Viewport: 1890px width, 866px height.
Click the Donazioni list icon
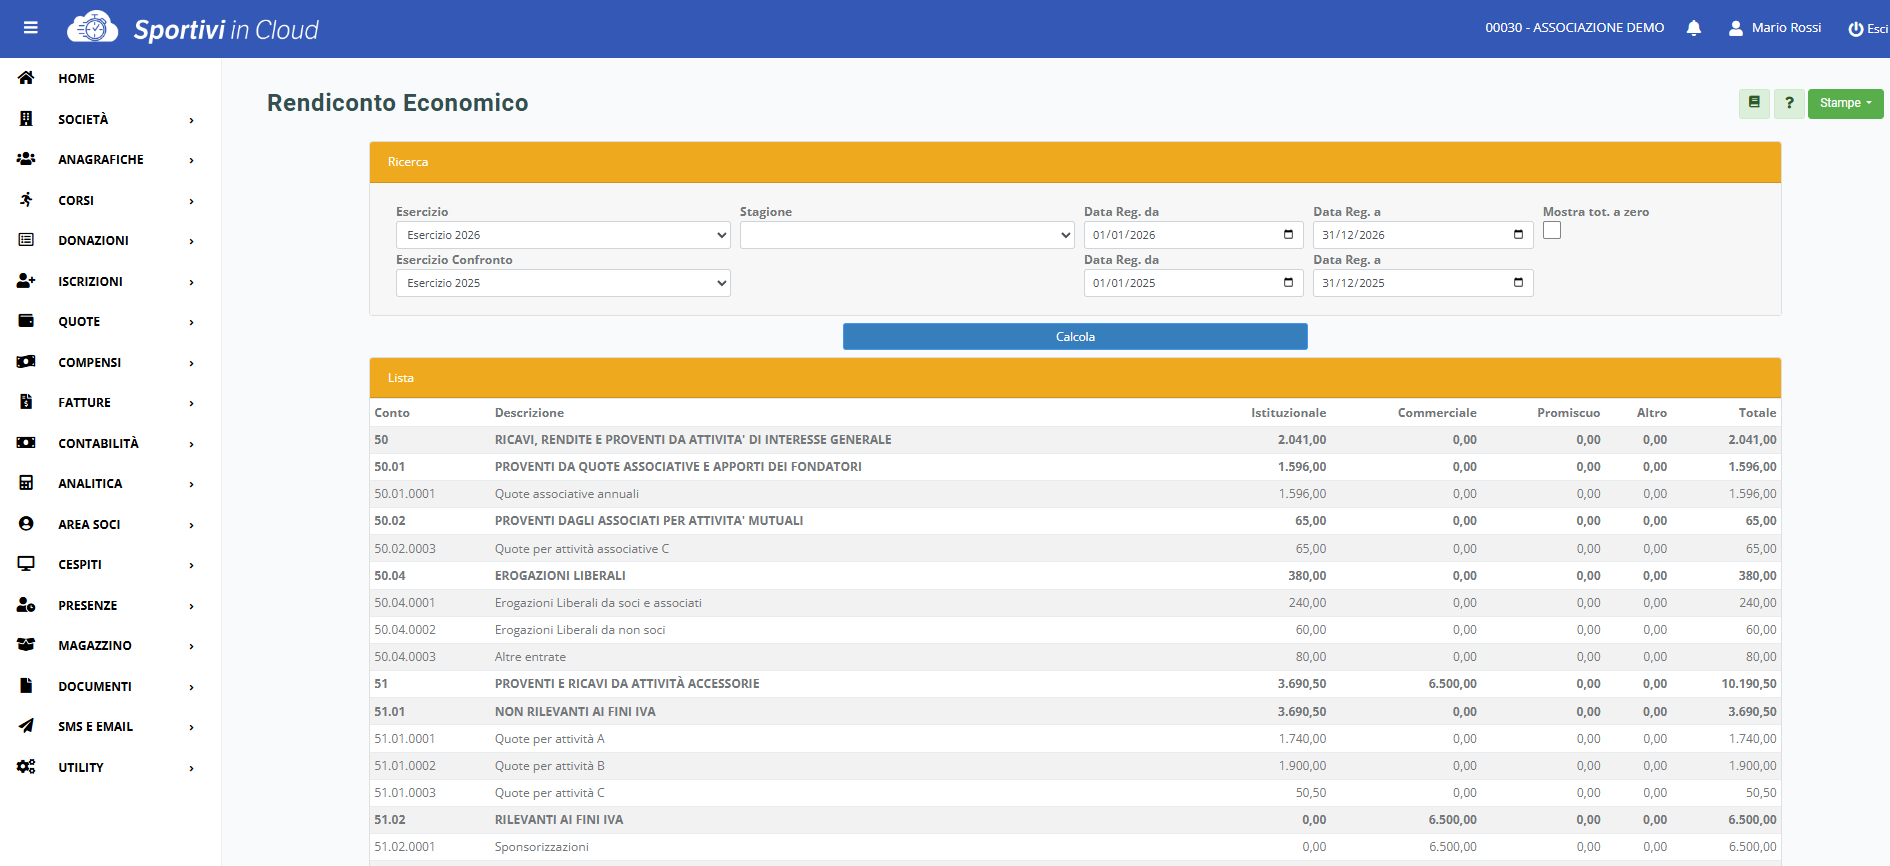click(26, 240)
